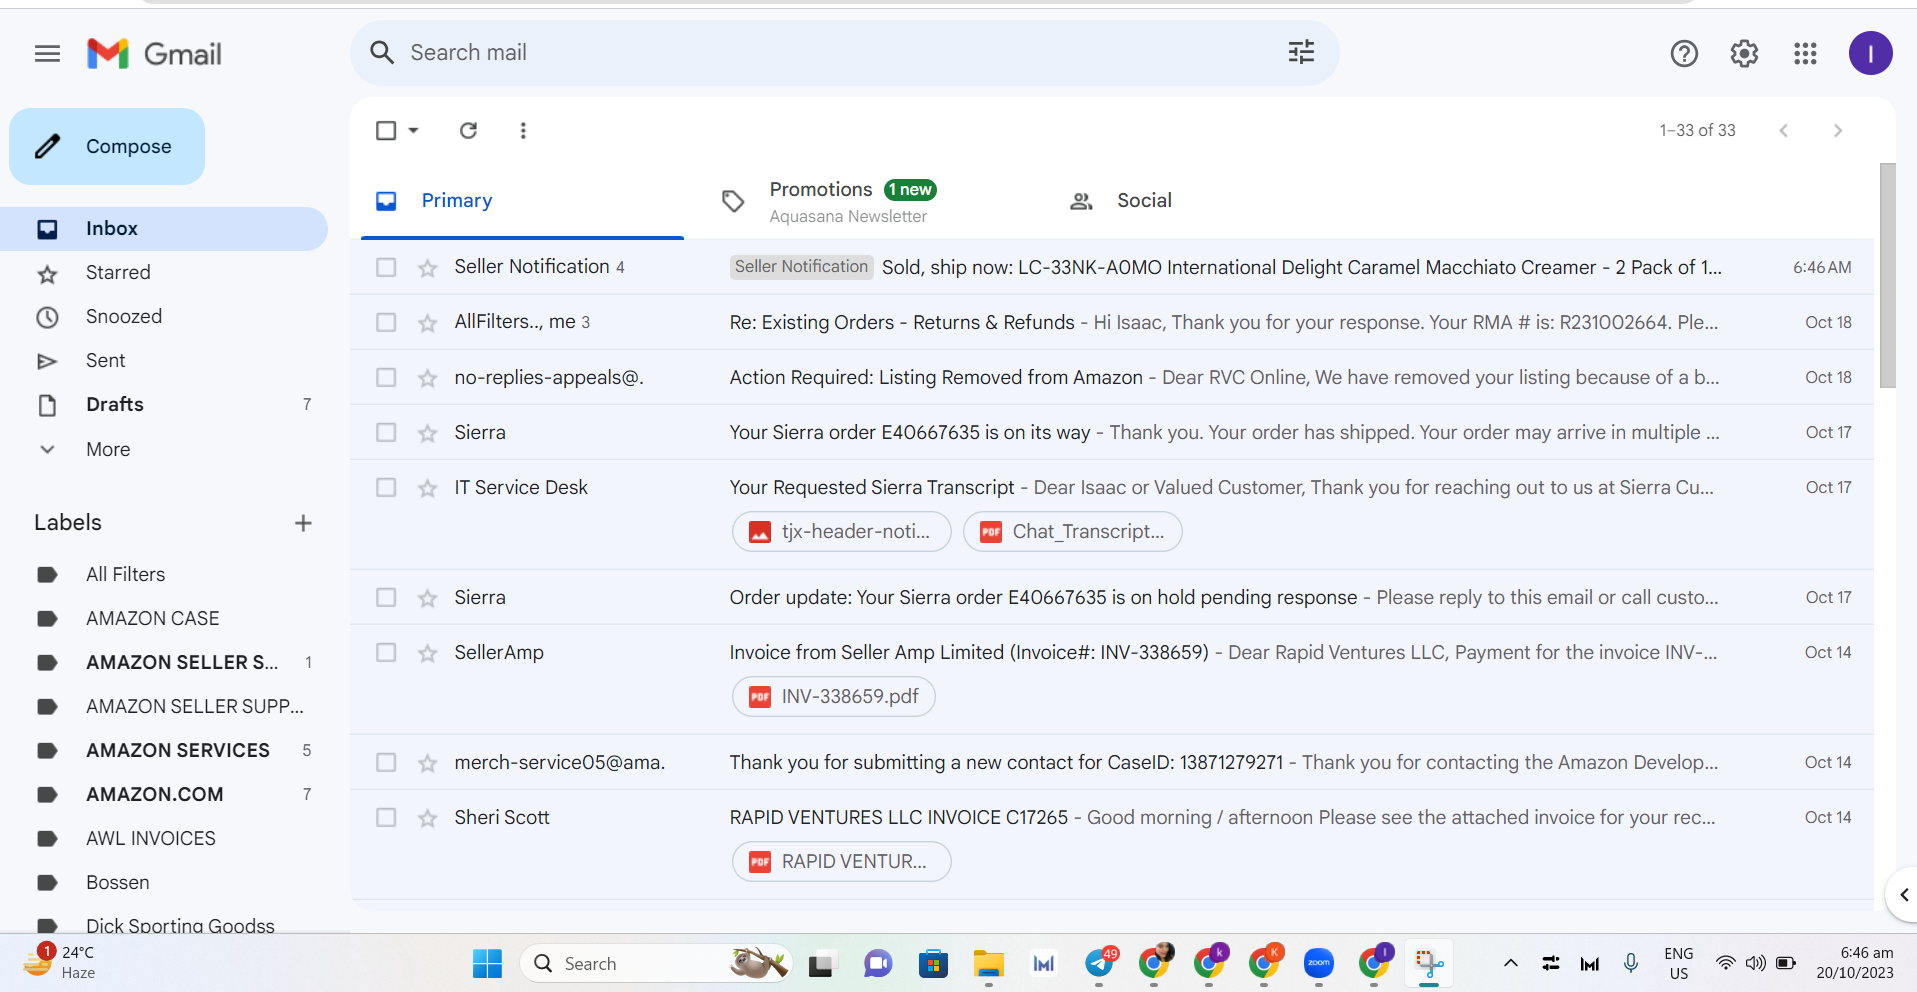This screenshot has width=1917, height=992.
Task: Go to the previous page of emails
Action: (1783, 131)
